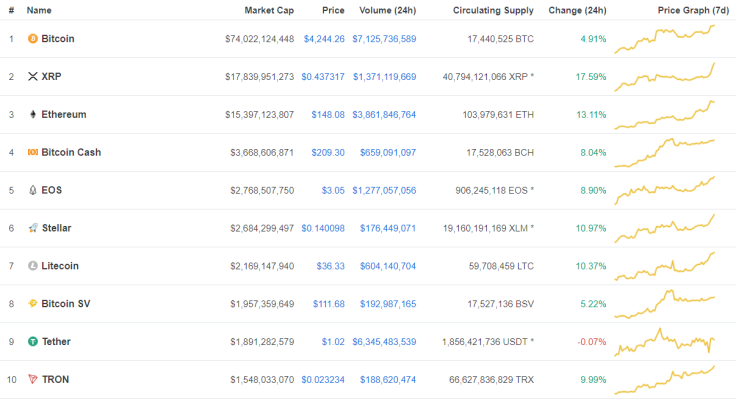Image resolution: width=736 pixels, height=400 pixels.
Task: Open the XRP name link
Action: 51,77
